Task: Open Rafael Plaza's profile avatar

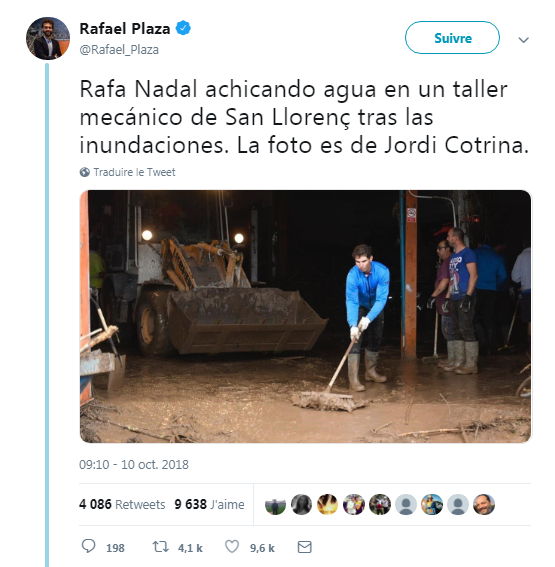Action: (x=48, y=38)
